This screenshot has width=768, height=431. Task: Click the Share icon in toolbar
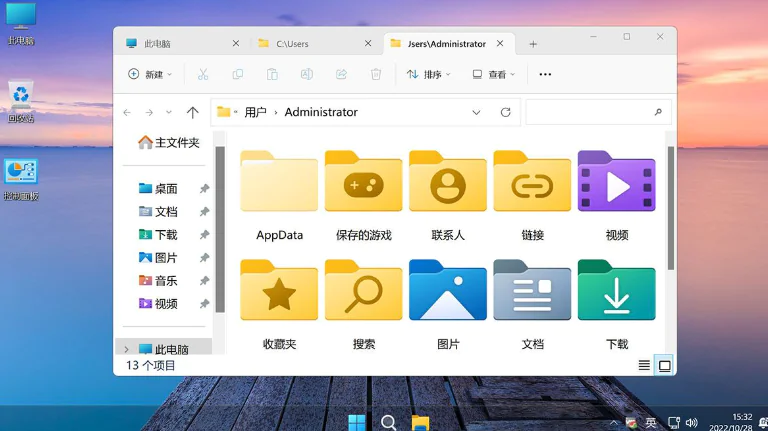341,74
